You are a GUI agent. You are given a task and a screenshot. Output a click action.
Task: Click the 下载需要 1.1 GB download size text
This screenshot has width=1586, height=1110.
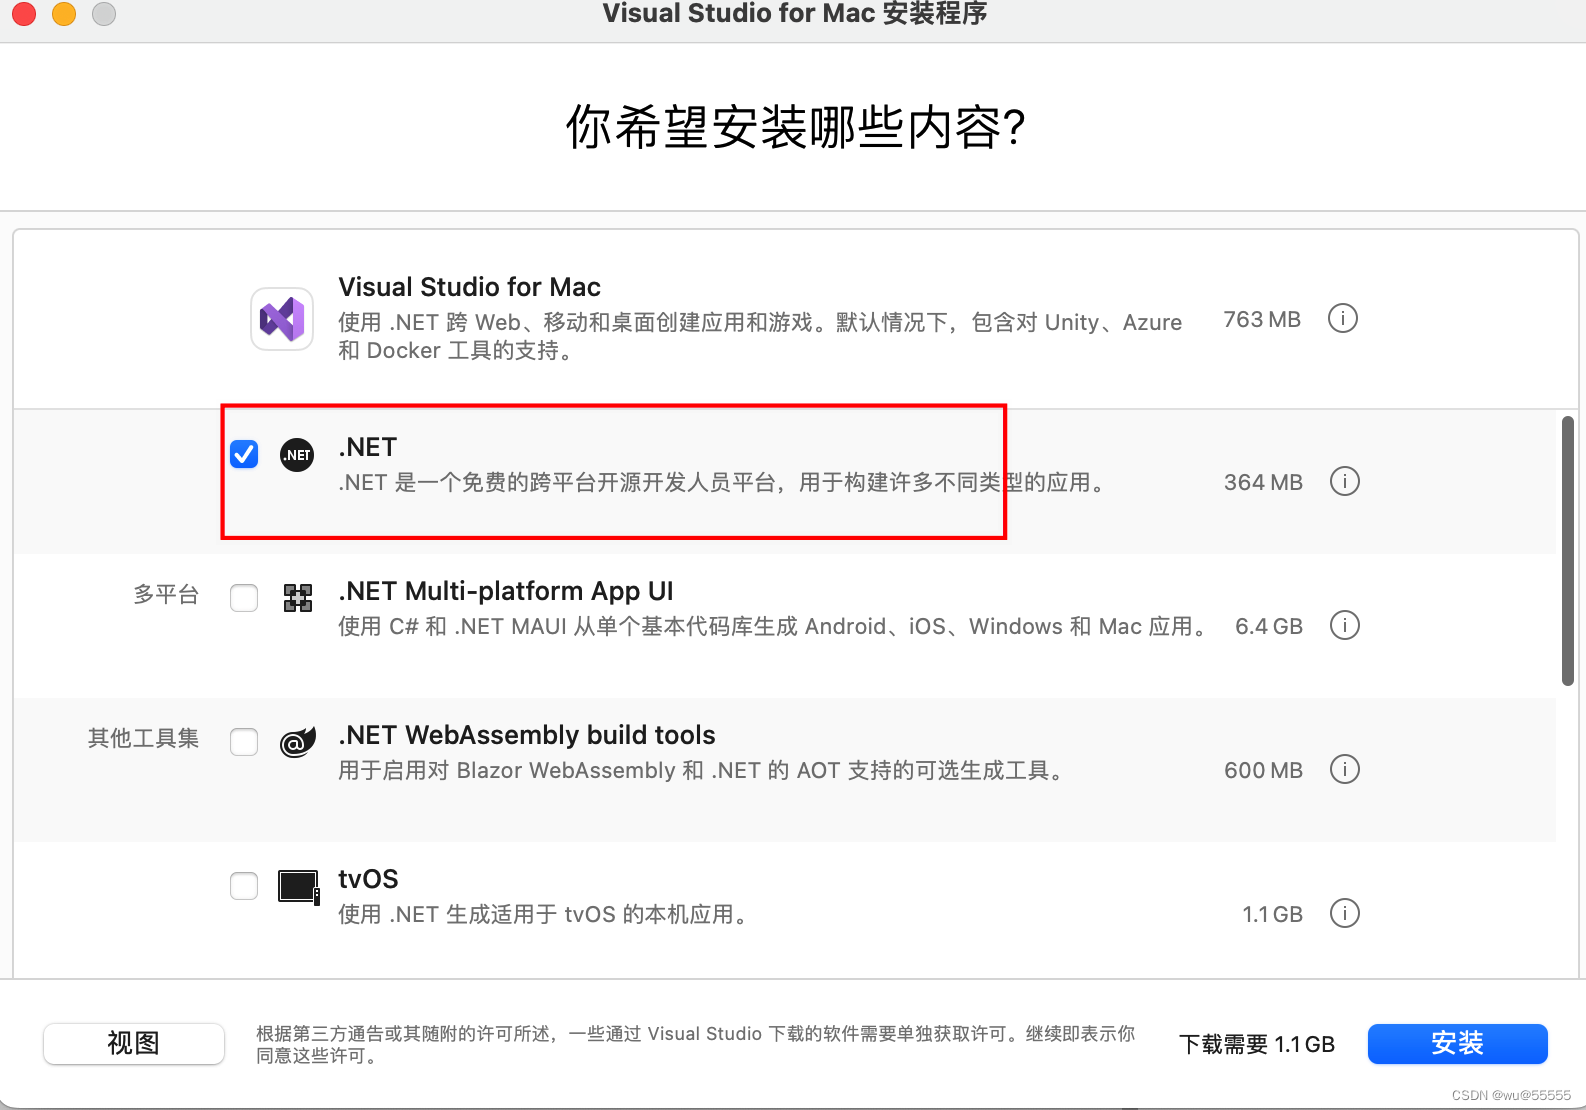pos(1257,1044)
